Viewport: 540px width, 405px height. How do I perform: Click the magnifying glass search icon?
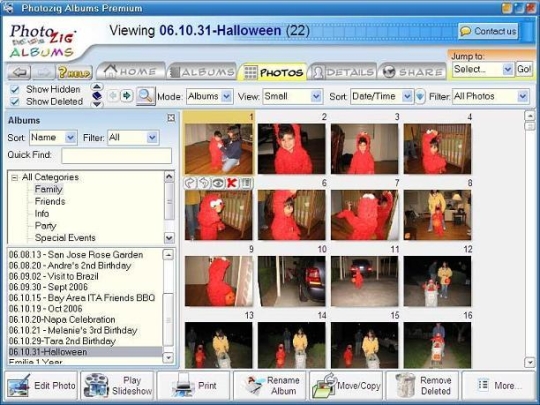pos(145,96)
